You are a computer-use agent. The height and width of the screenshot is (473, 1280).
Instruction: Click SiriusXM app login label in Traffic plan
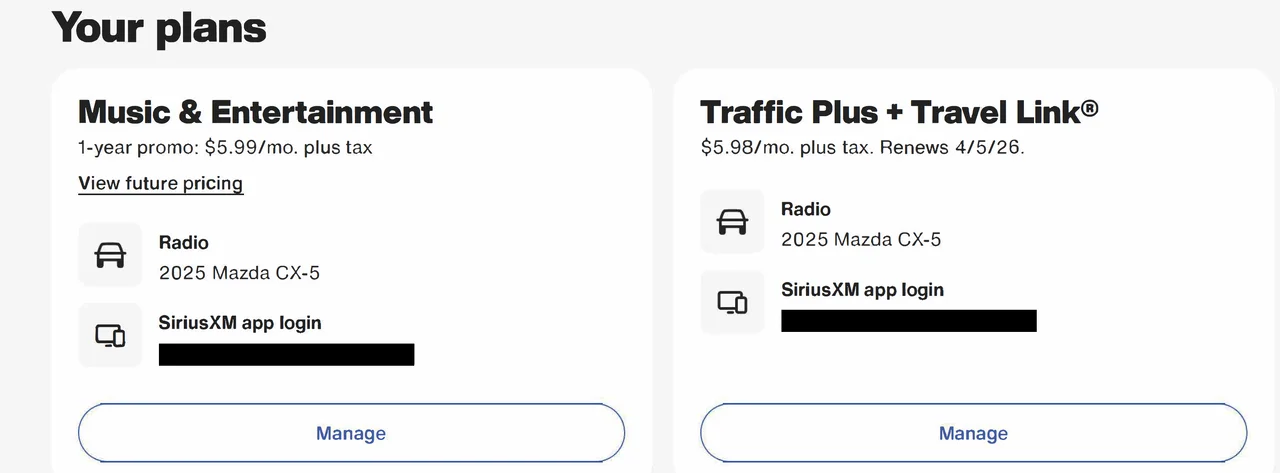coord(862,290)
